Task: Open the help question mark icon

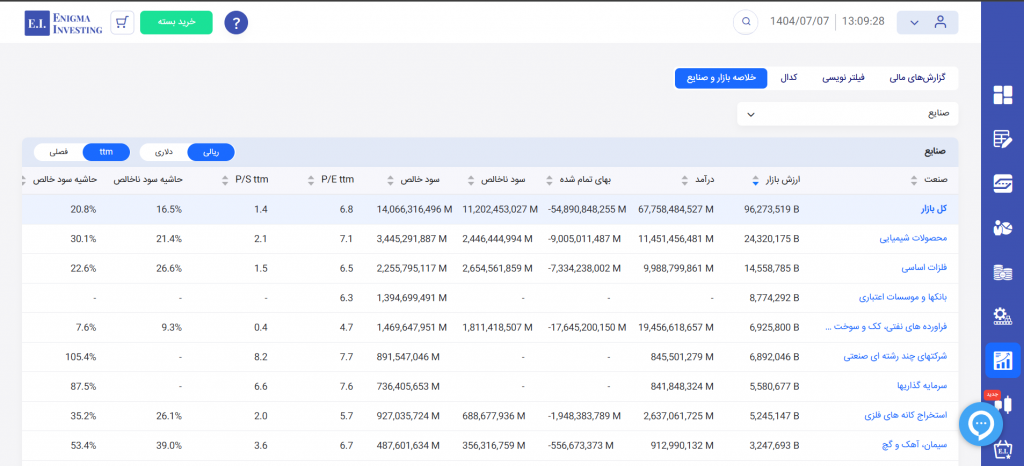Action: tap(236, 22)
